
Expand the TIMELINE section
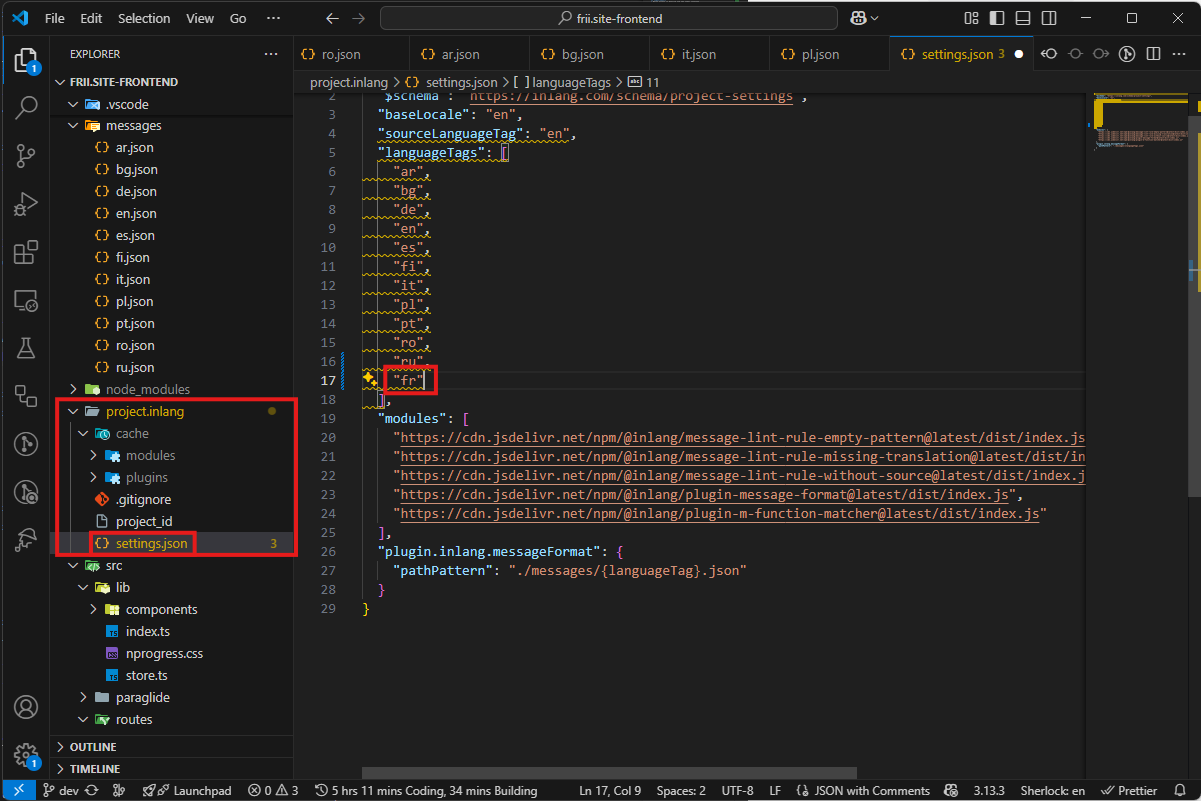point(171,769)
